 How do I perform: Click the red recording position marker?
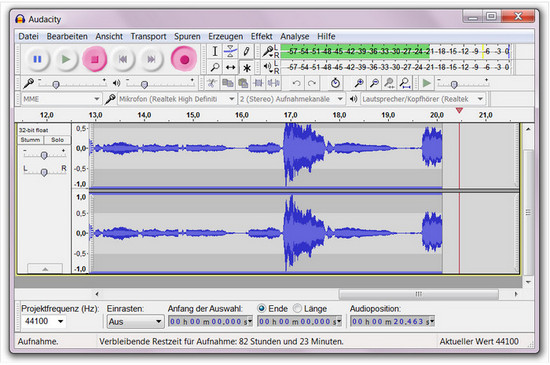[459, 110]
